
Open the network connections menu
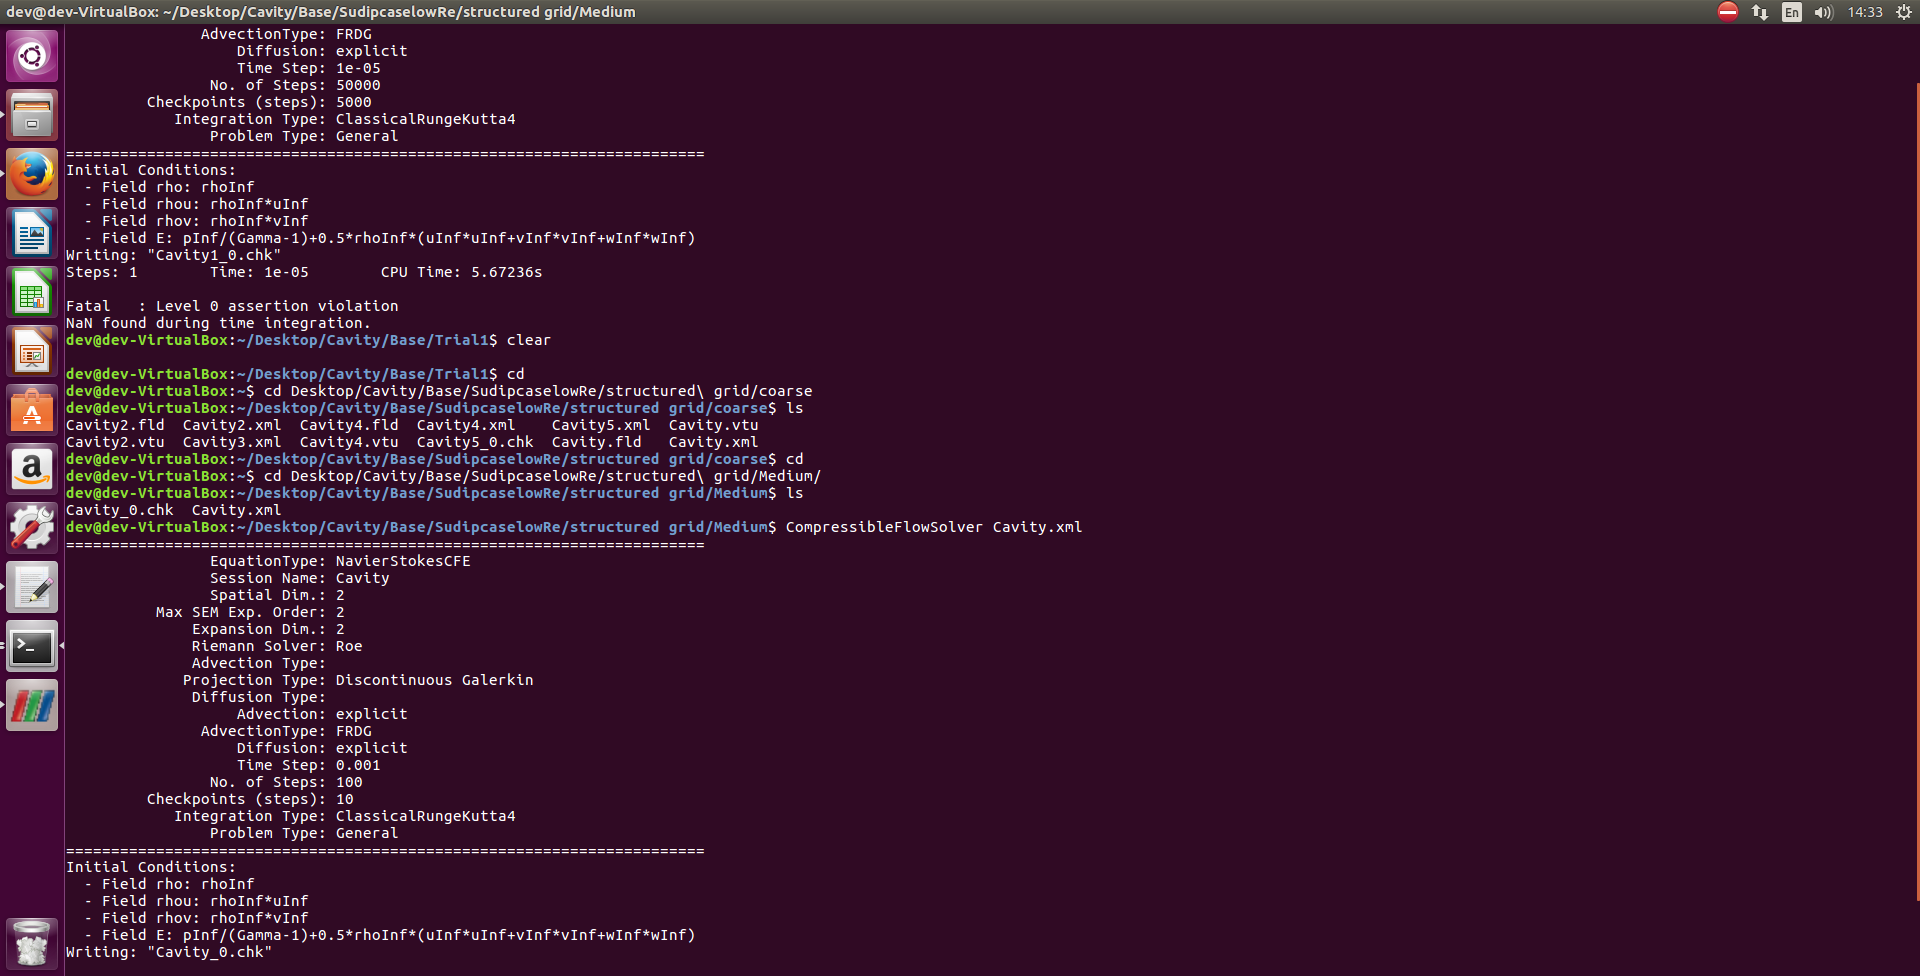[x=1760, y=12]
